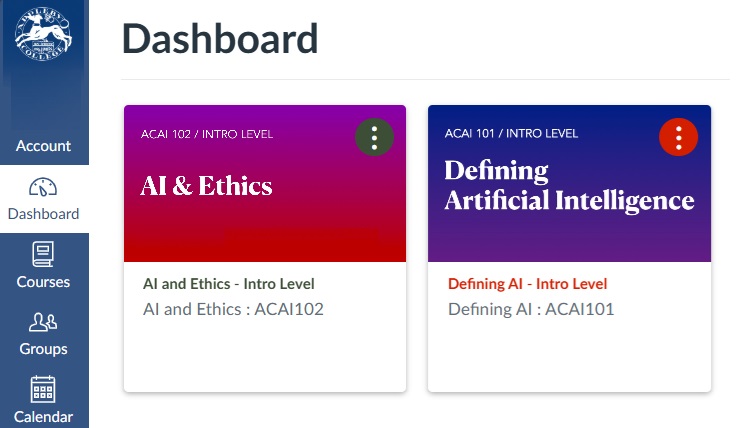Open the AI & Ethics card options menu
737x428 pixels.
click(x=374, y=137)
